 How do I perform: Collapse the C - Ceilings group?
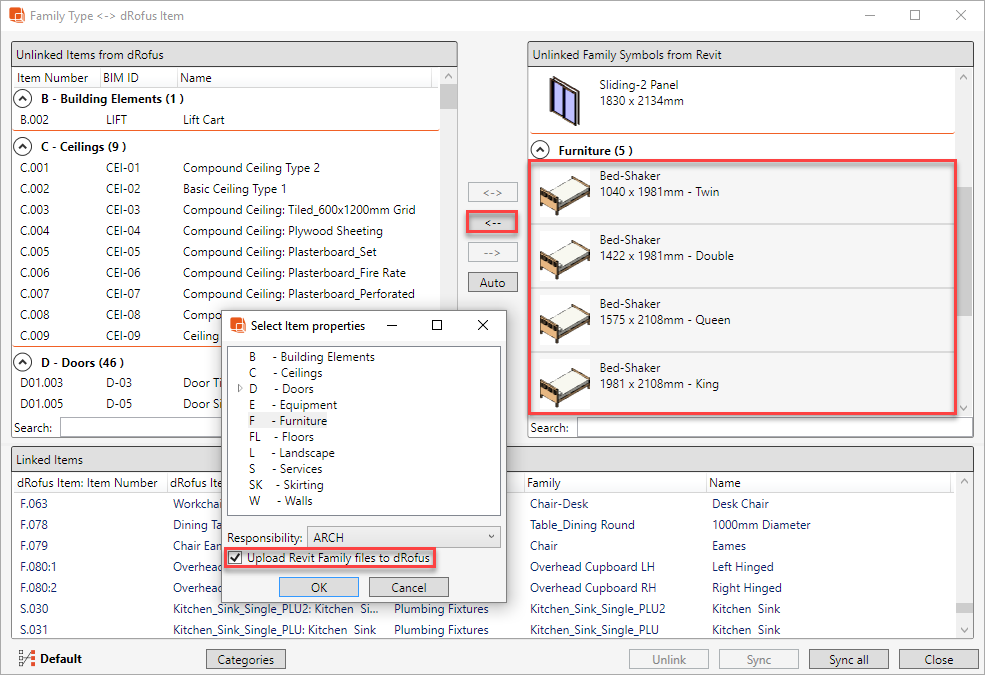pos(22,147)
